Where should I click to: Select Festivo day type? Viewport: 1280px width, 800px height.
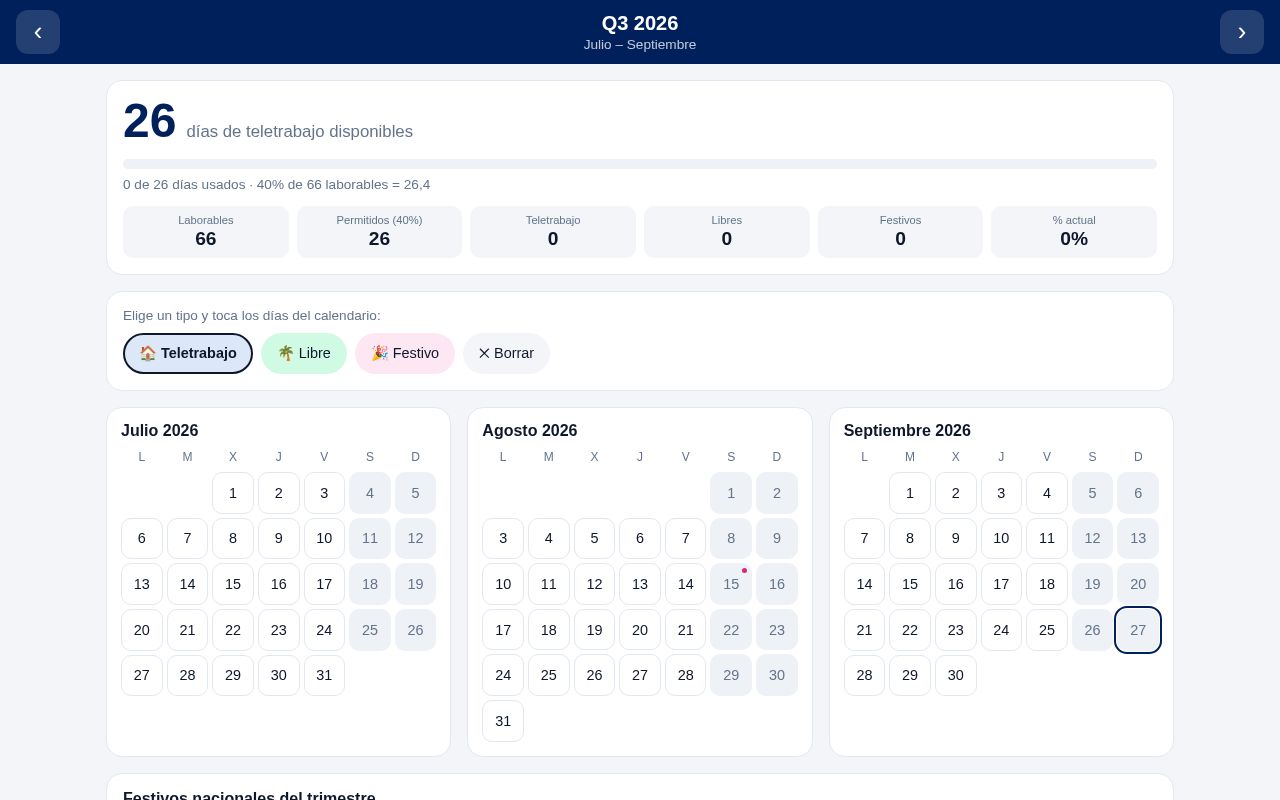click(x=405, y=353)
